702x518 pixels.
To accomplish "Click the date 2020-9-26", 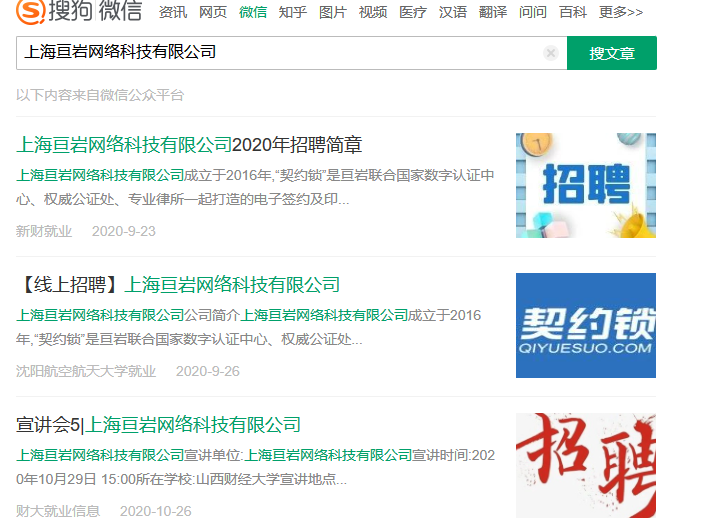I will point(208,371).
